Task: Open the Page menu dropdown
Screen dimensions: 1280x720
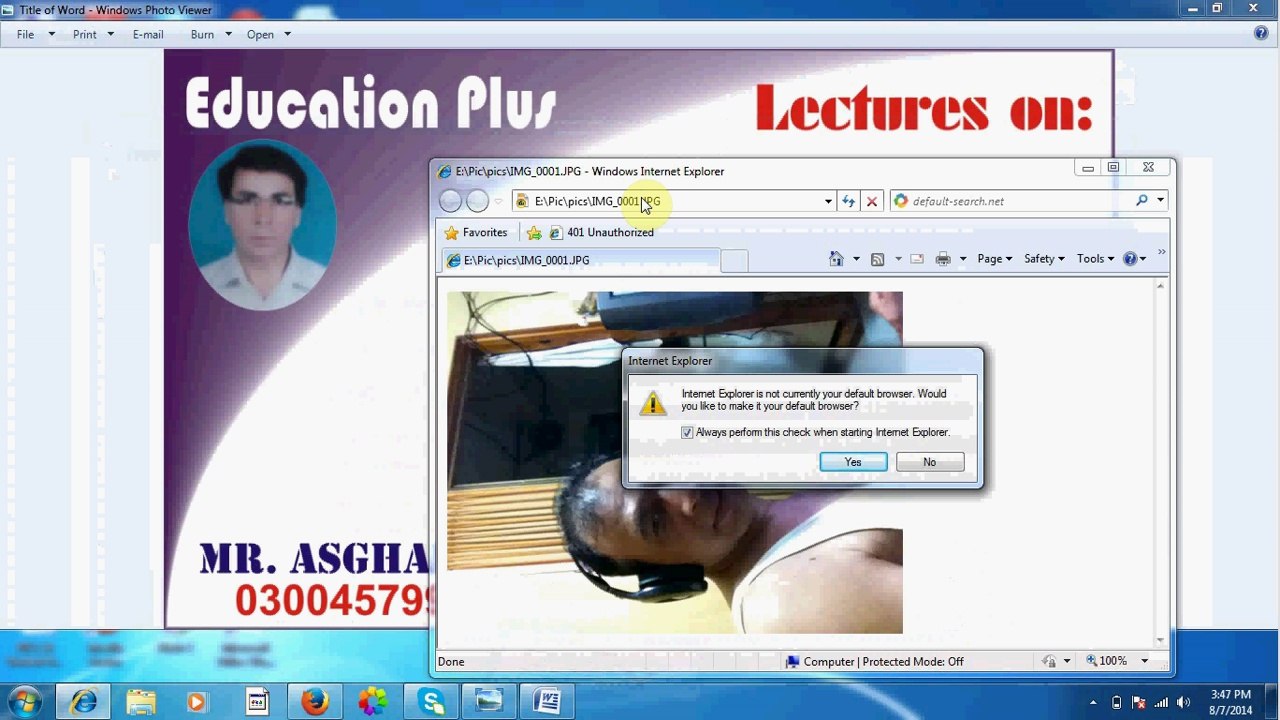Action: (x=995, y=259)
